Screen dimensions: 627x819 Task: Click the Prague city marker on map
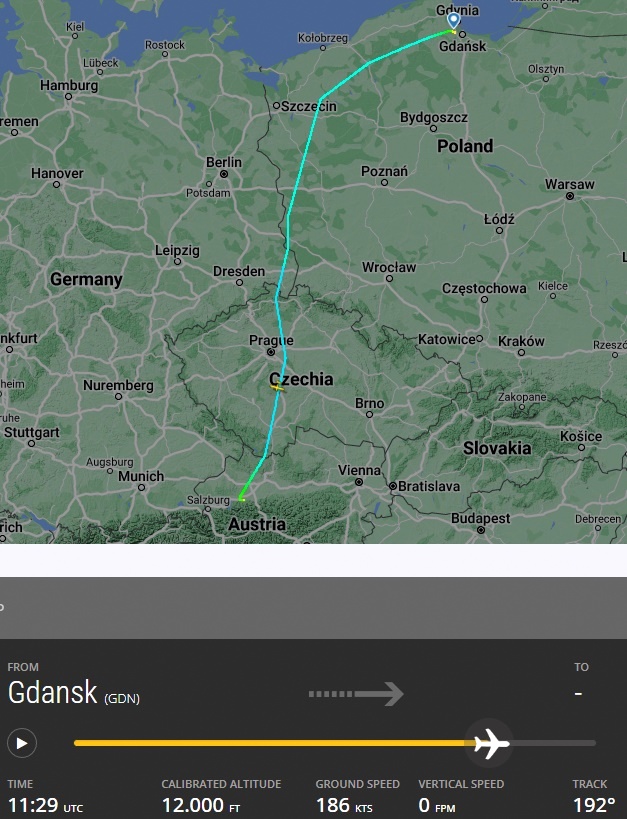(271, 352)
